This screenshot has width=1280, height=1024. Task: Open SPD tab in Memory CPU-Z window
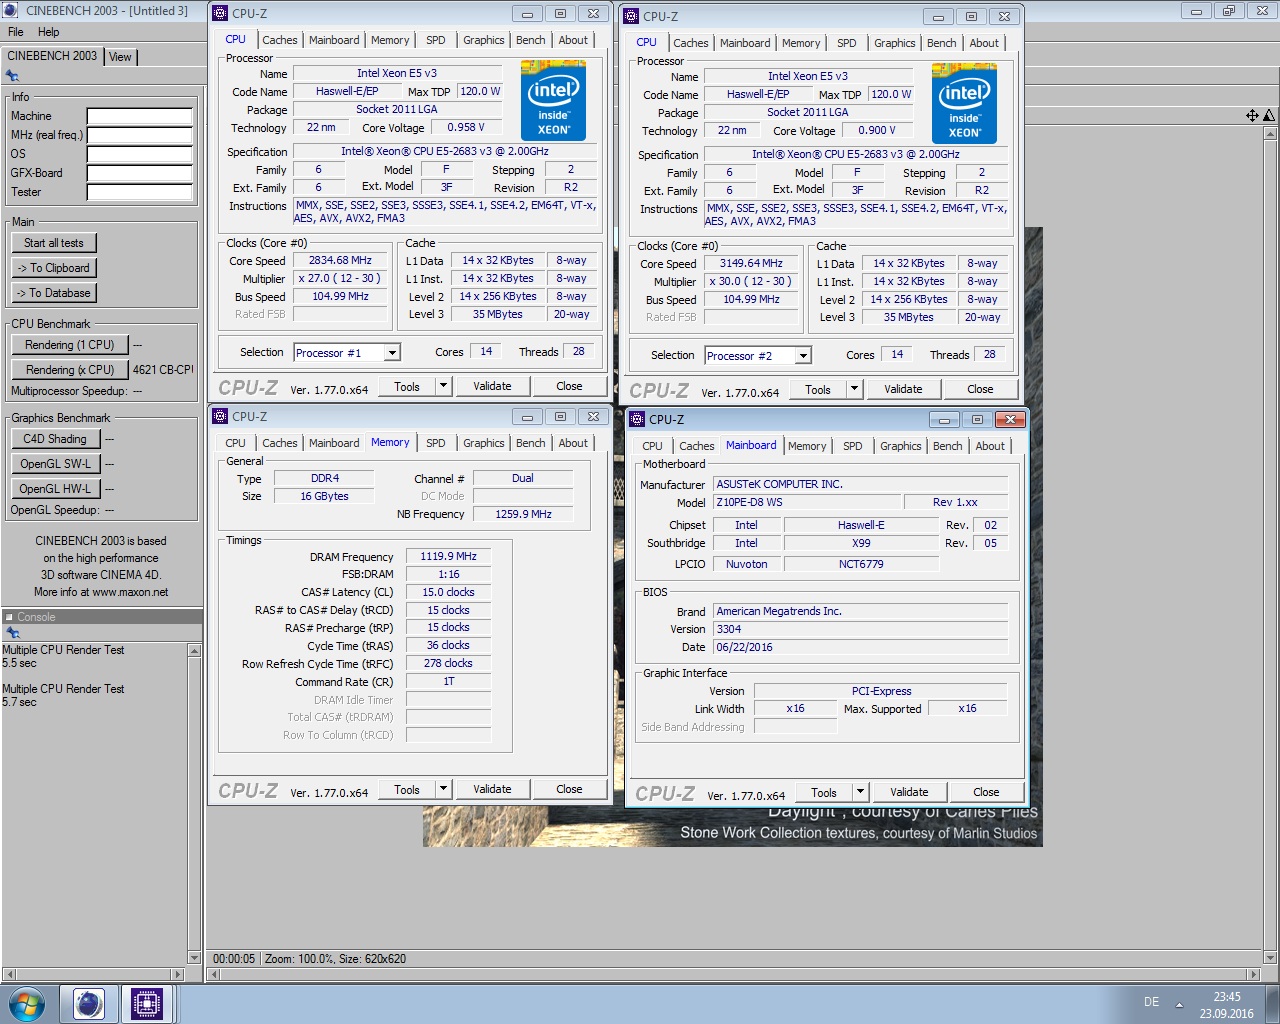tap(436, 443)
